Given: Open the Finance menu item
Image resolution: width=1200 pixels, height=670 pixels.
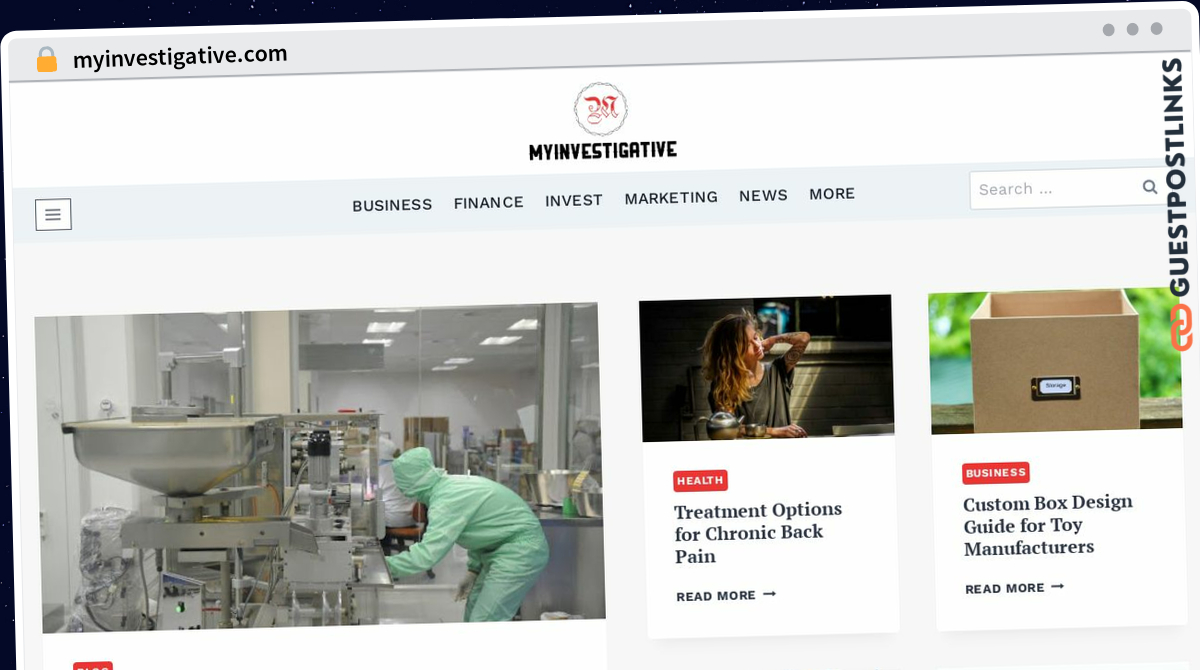Looking at the screenshot, I should click(488, 202).
